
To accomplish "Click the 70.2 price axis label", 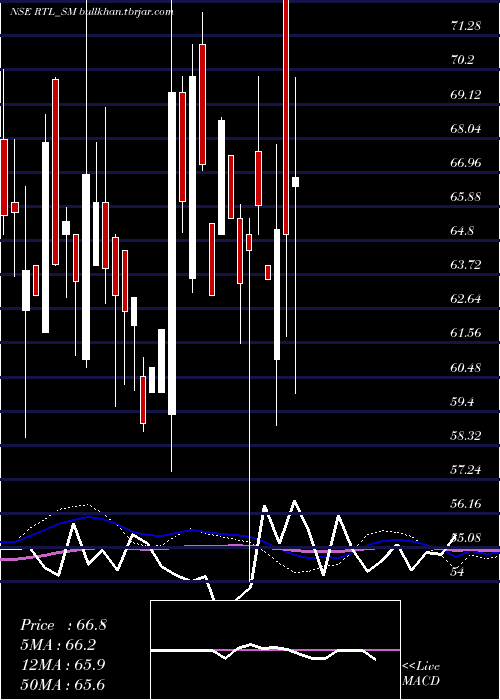I will pyautogui.click(x=462, y=60).
